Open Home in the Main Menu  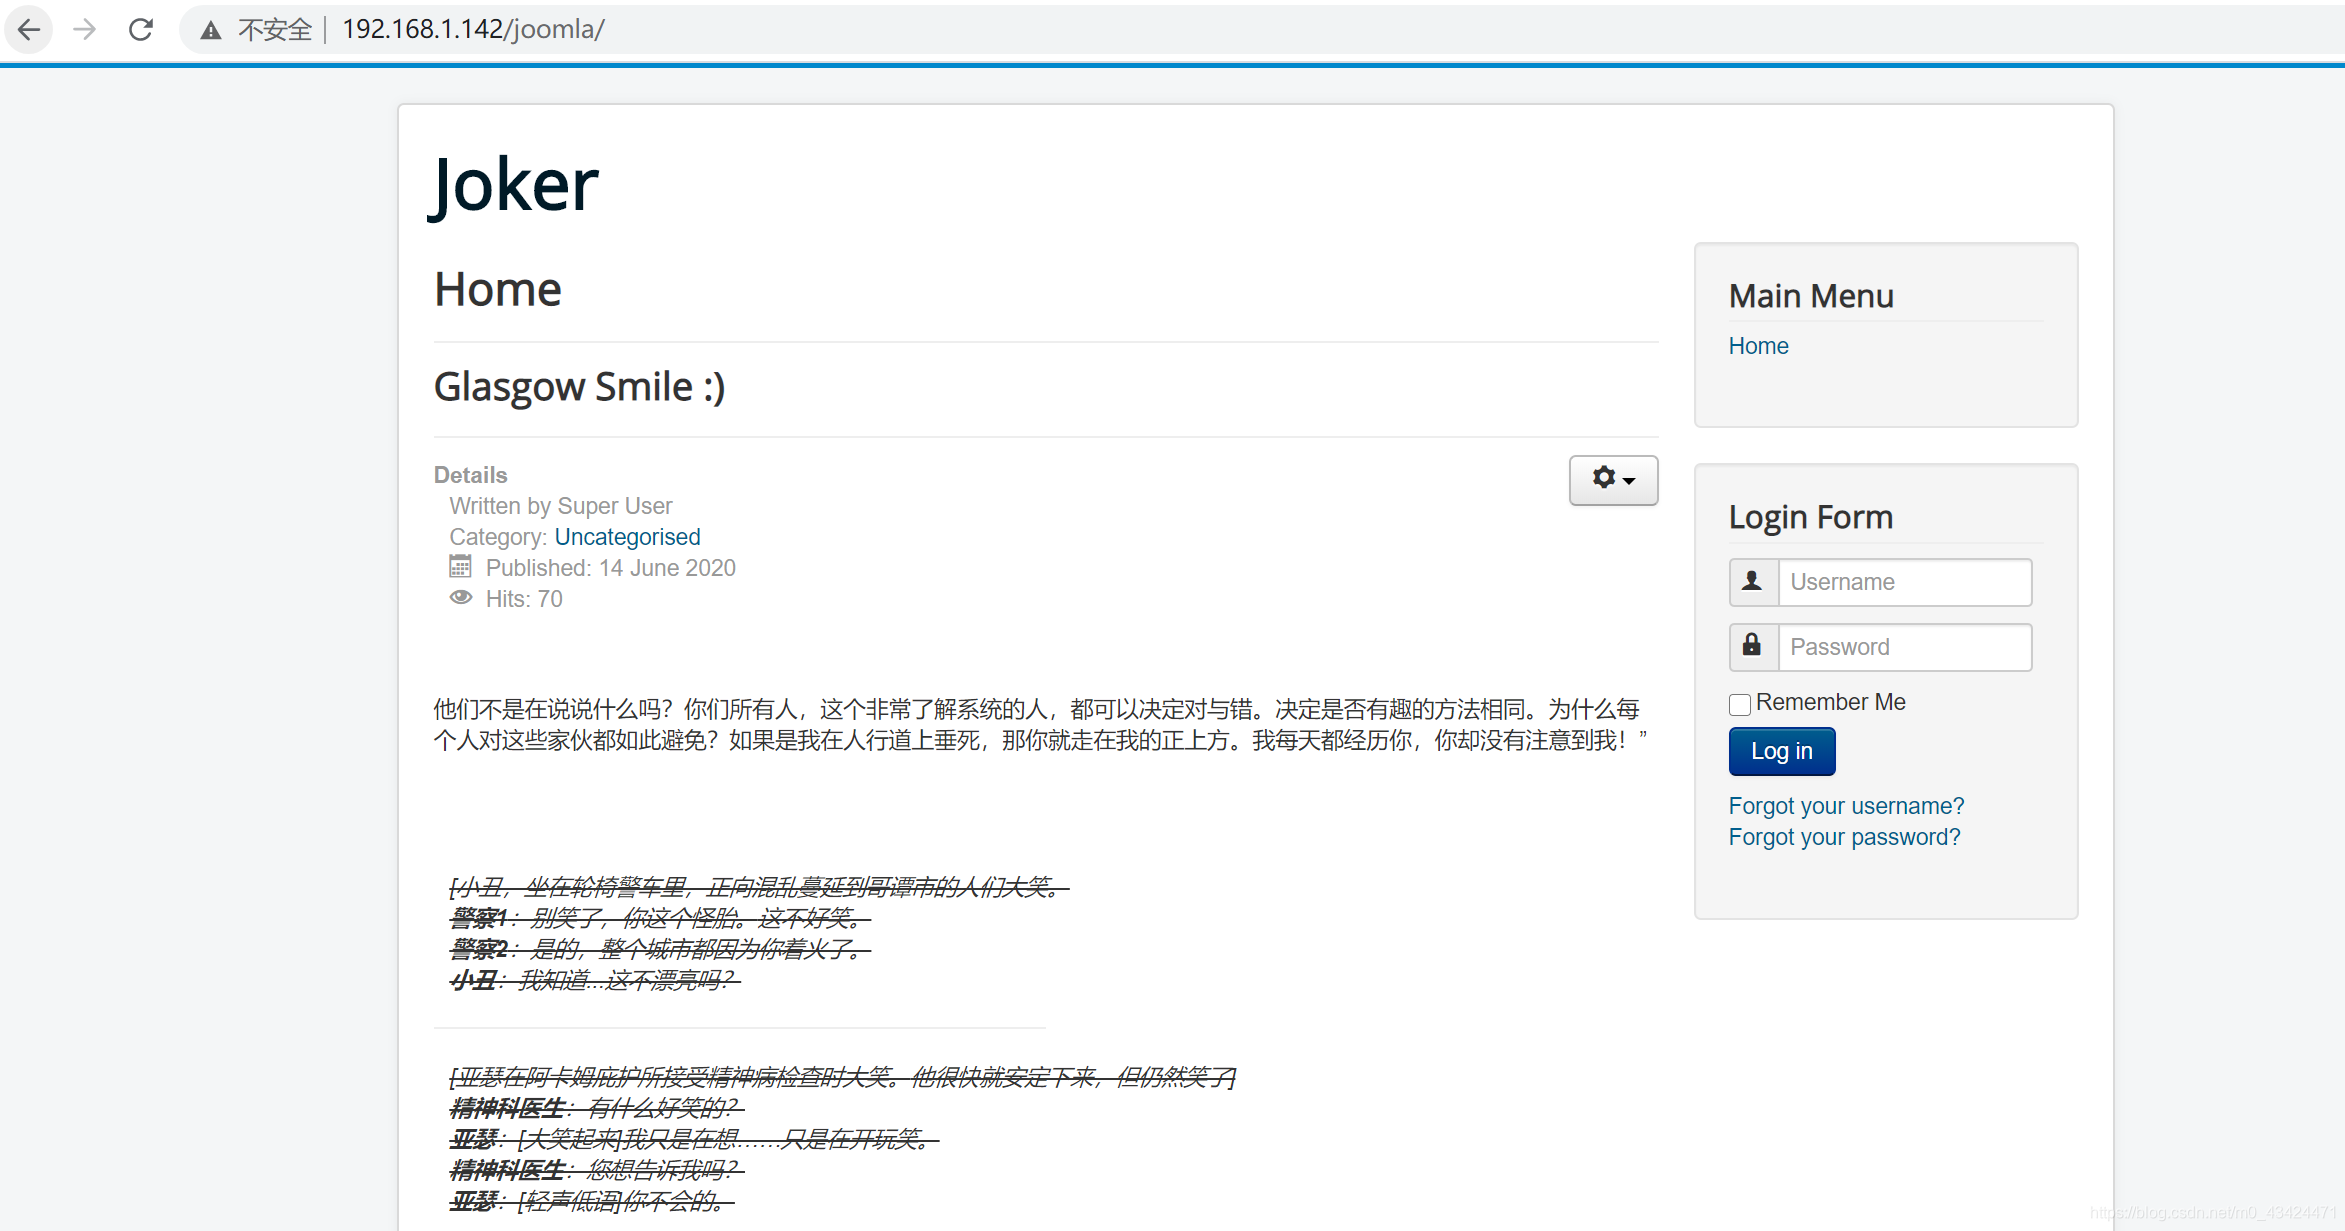point(1758,346)
